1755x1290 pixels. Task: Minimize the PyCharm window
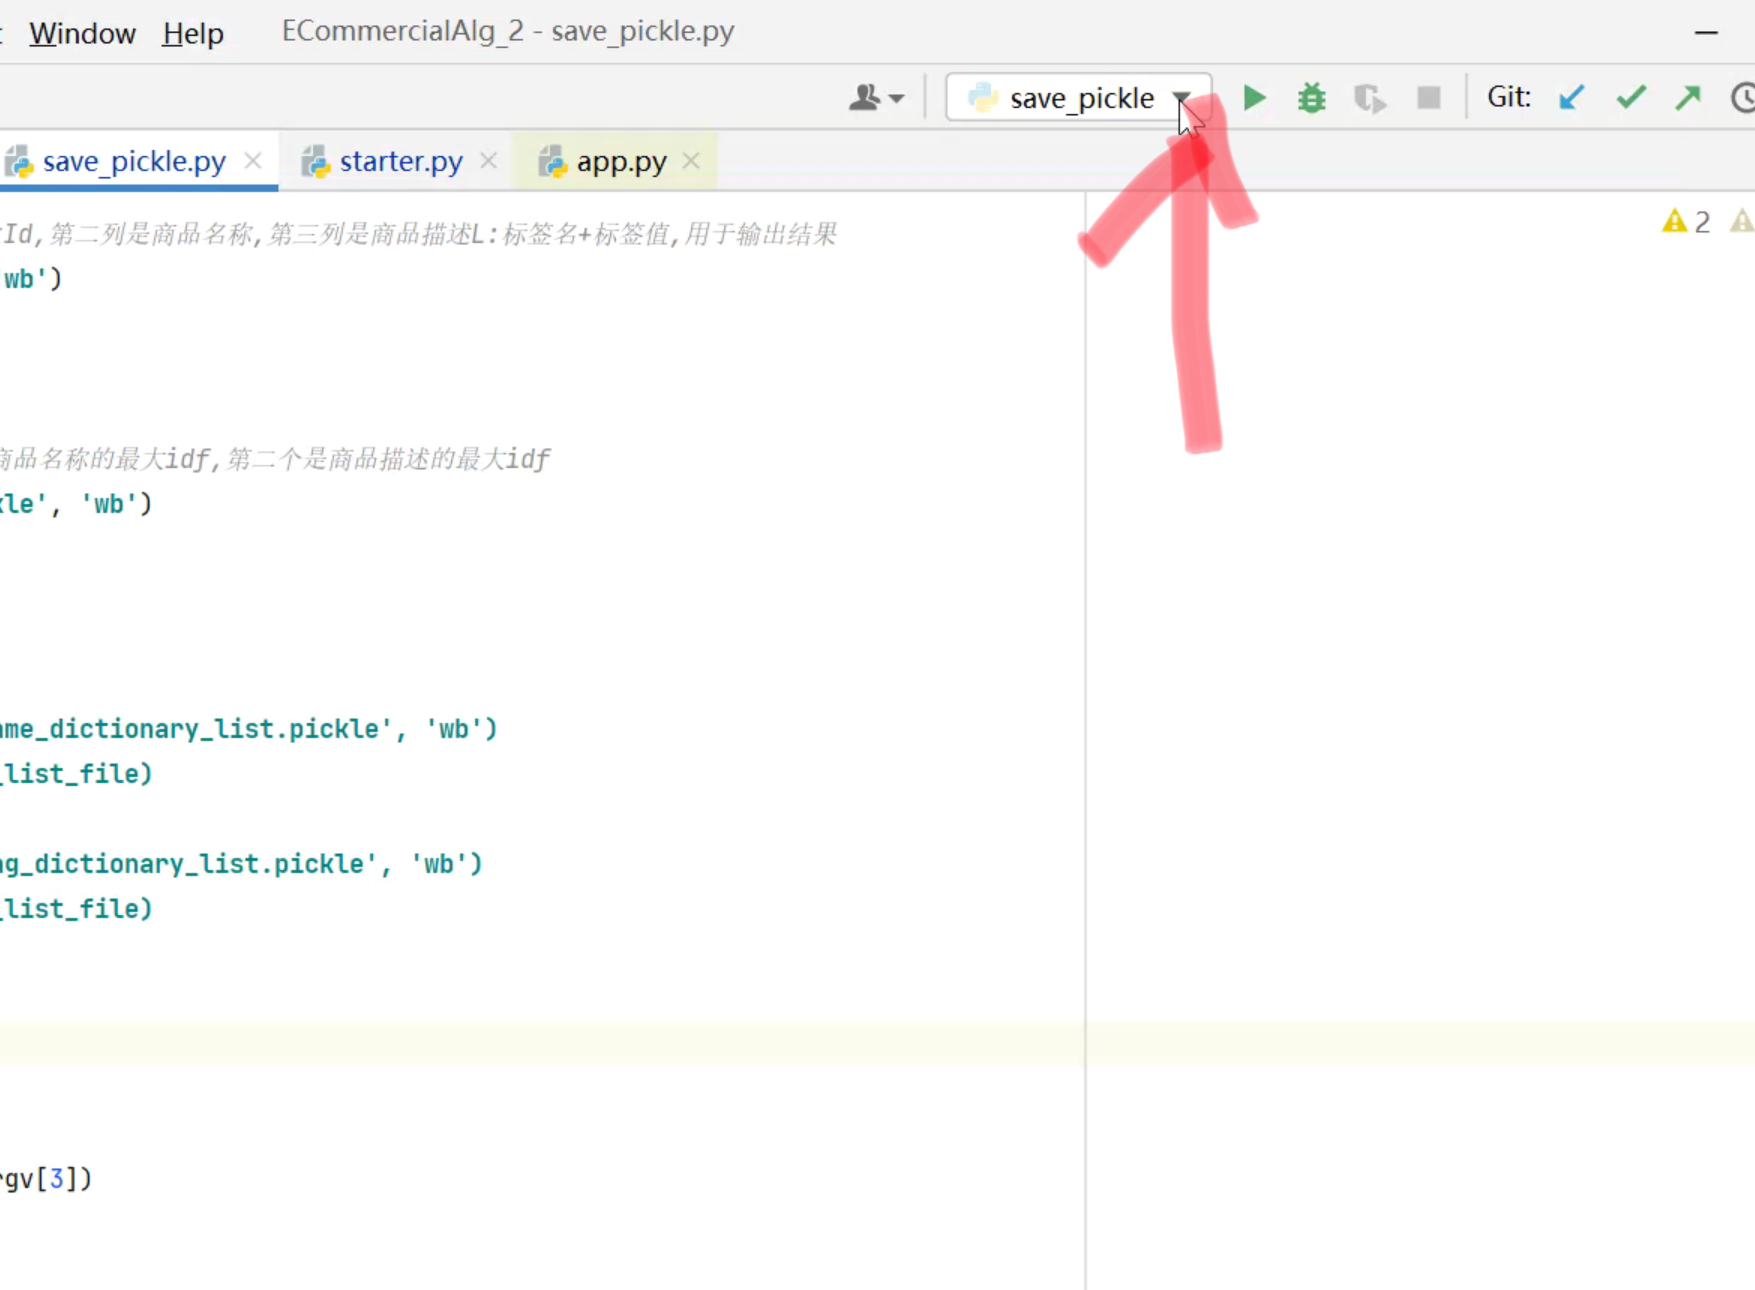pos(1706,33)
